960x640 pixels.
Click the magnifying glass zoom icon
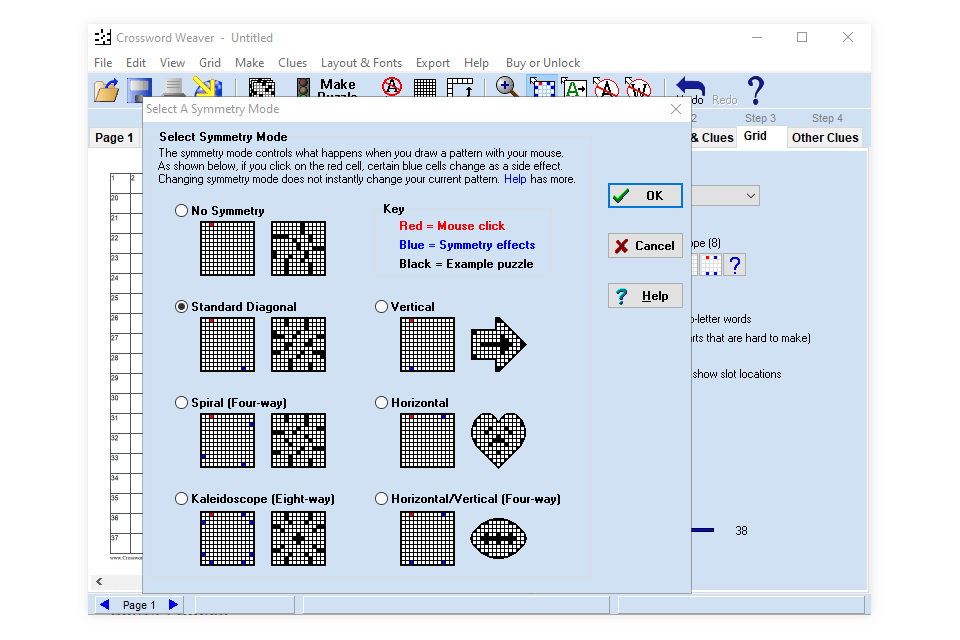508,87
